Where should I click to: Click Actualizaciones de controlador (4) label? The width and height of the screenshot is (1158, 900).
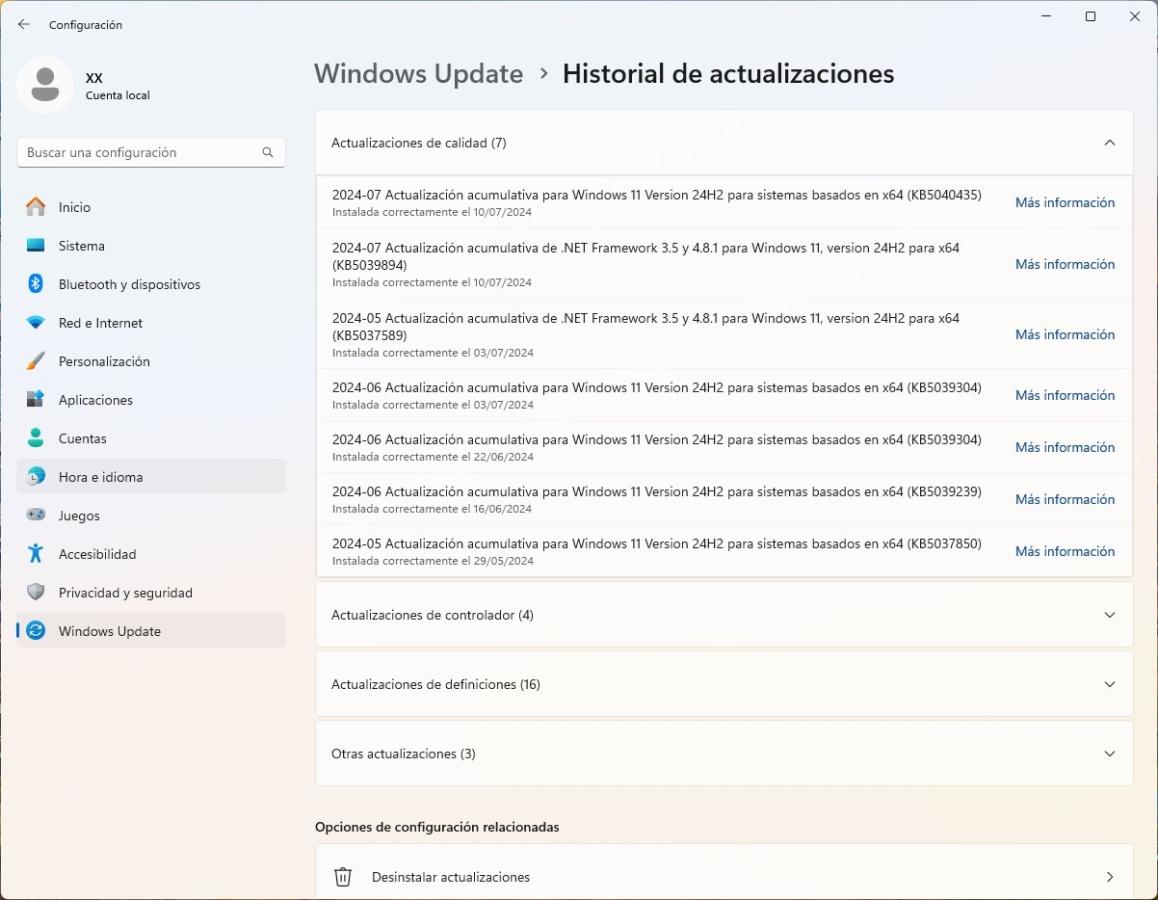coord(432,615)
